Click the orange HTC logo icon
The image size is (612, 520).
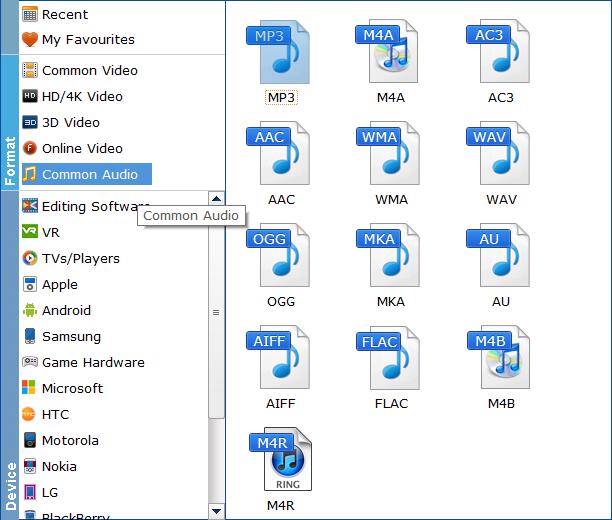click(29, 414)
